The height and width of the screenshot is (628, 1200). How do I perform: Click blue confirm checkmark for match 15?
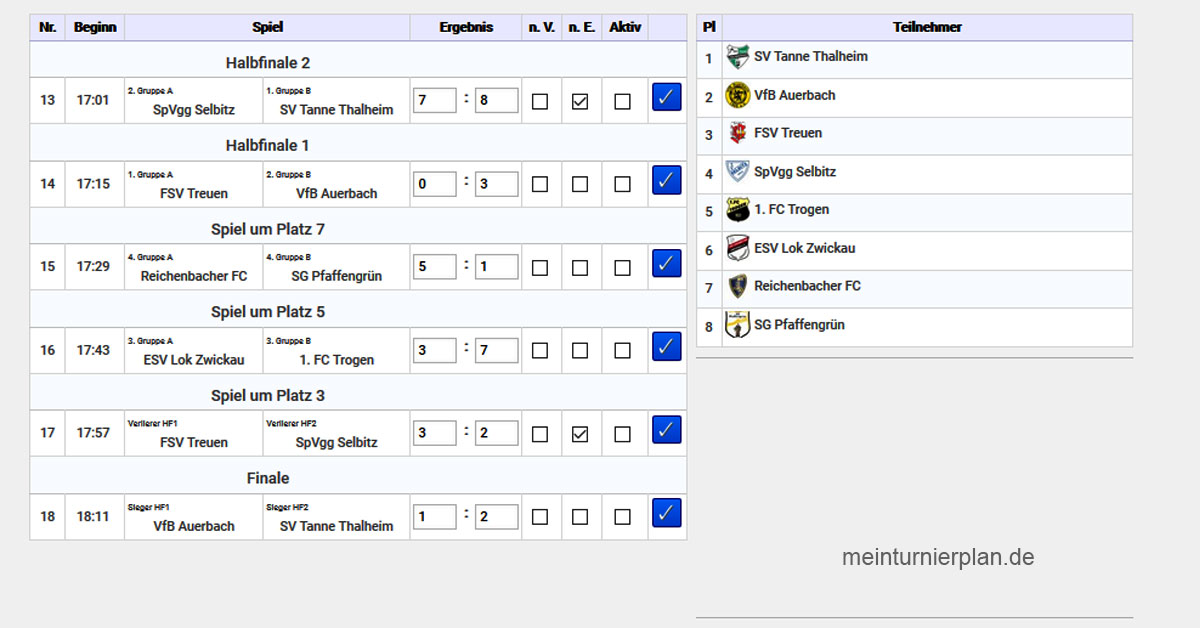coord(667,263)
